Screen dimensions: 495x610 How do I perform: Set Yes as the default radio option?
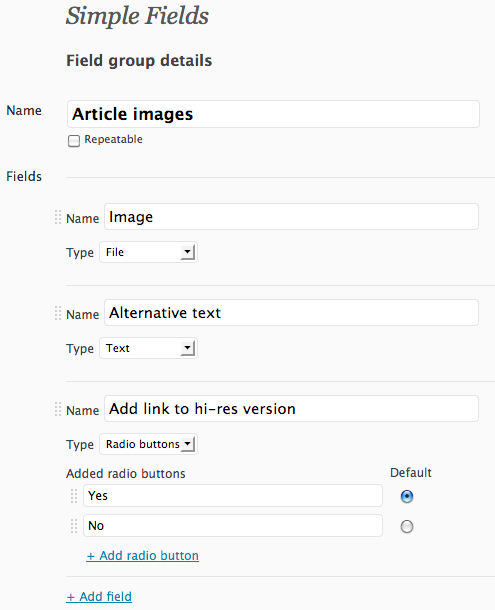(407, 496)
